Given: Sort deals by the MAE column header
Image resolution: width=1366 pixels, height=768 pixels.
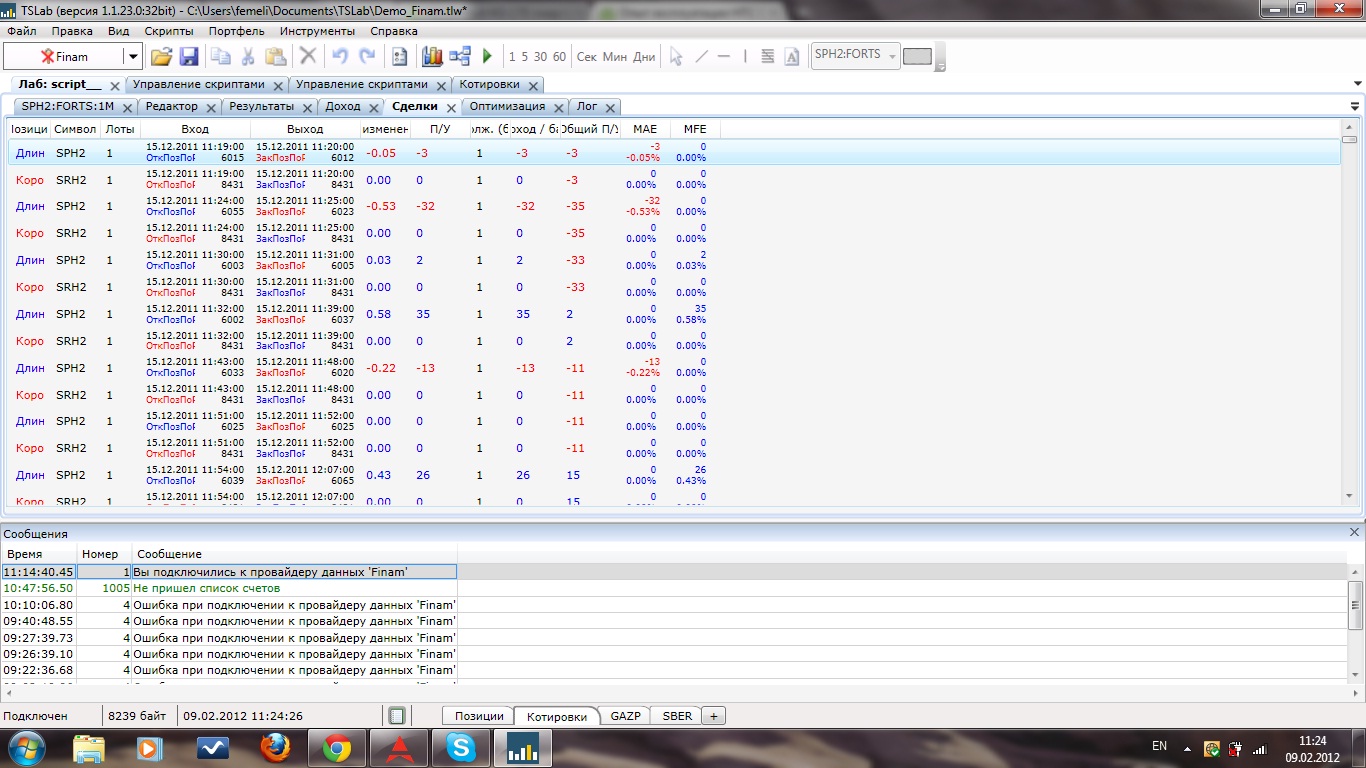Looking at the screenshot, I should 645,129.
